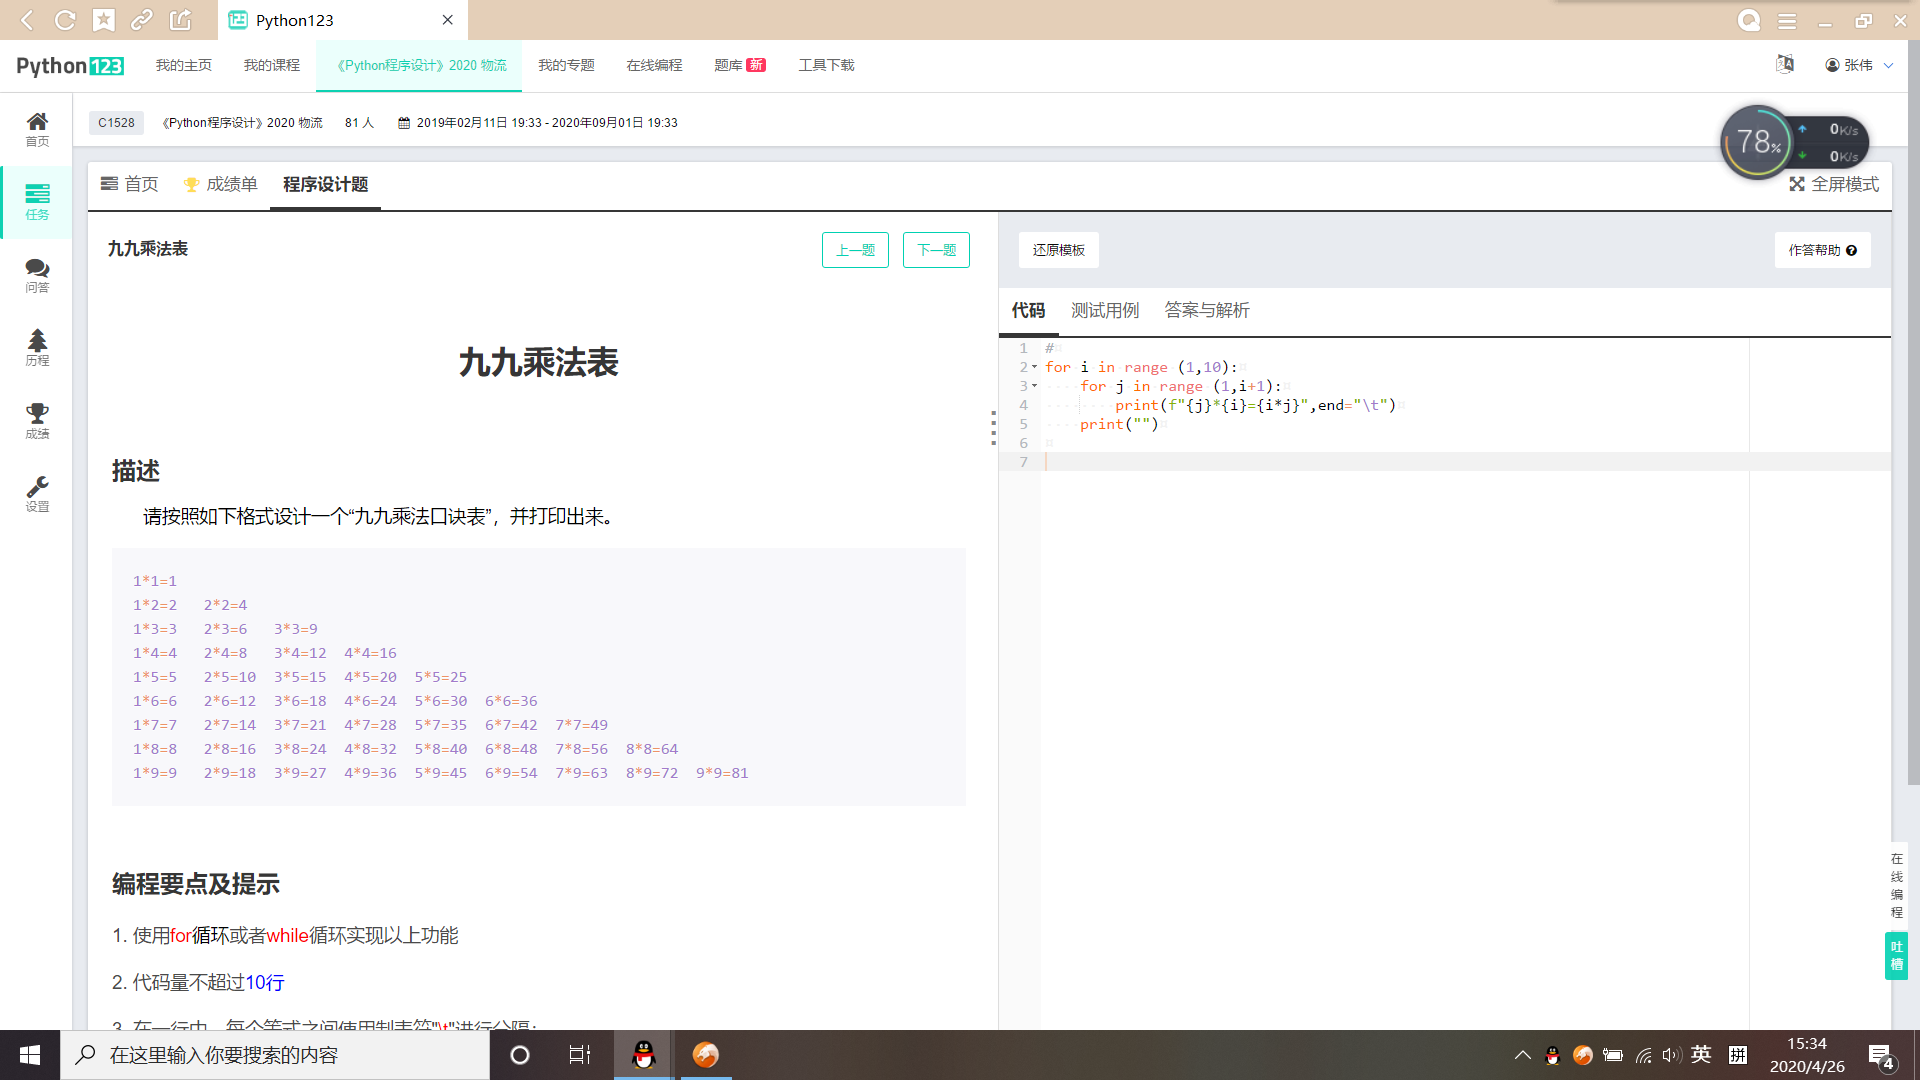The image size is (1920, 1080).
Task: Click the panel divider drag handle
Action: coord(993,428)
